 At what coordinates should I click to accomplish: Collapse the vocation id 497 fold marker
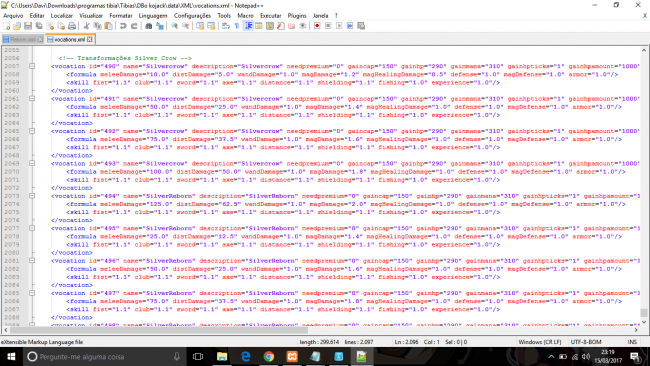pos(32,293)
